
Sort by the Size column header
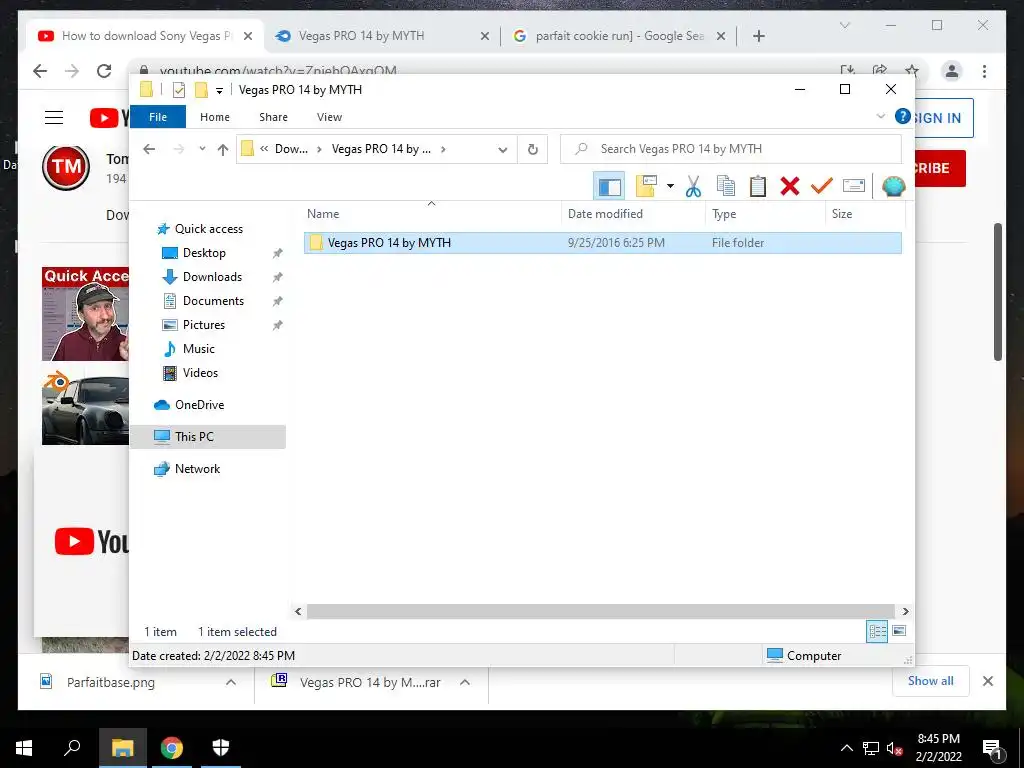click(865, 214)
